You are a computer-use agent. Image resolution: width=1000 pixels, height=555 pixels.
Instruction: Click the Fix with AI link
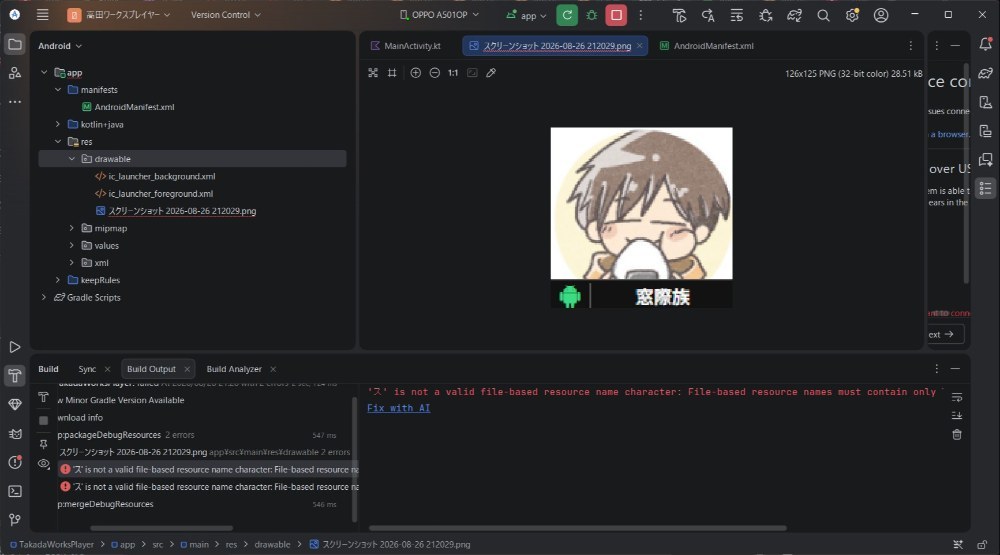(399, 408)
